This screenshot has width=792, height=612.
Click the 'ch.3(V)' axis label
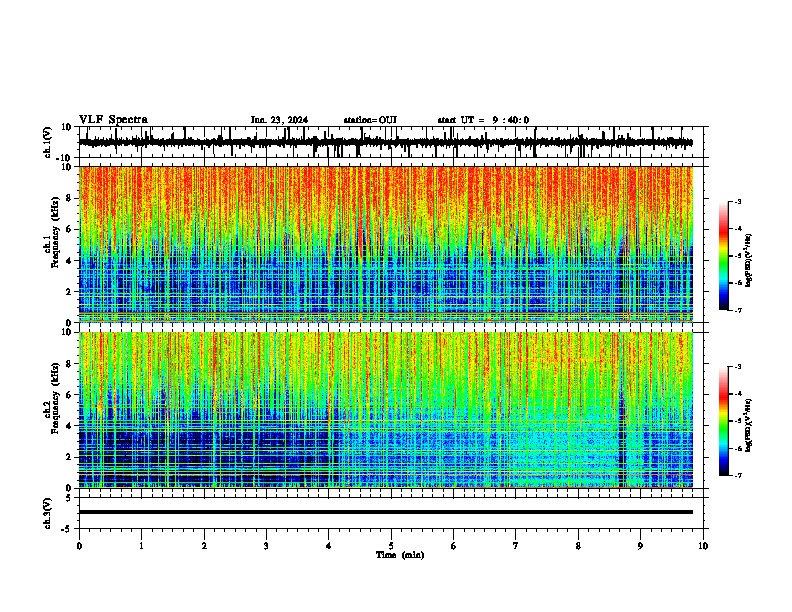coord(48,513)
